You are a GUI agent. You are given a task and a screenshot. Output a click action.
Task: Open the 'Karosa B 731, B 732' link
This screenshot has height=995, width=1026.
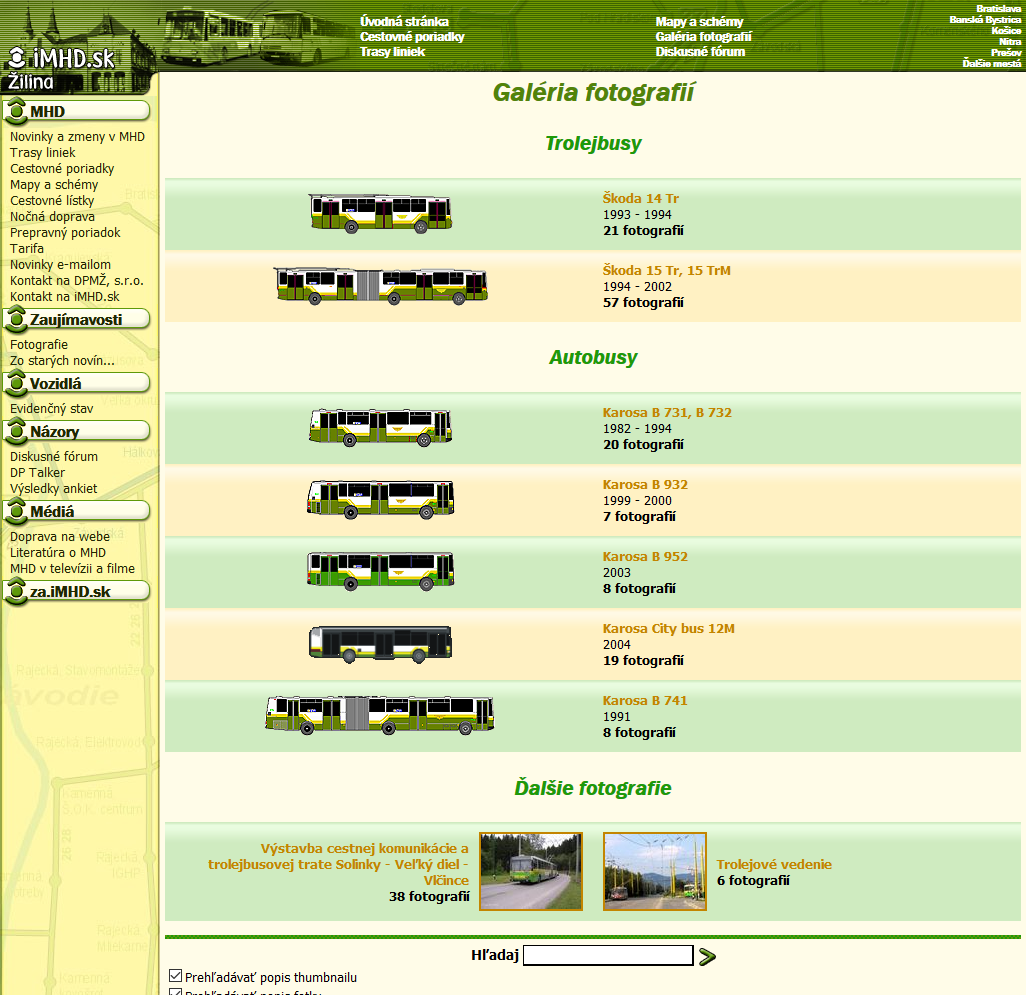click(667, 412)
